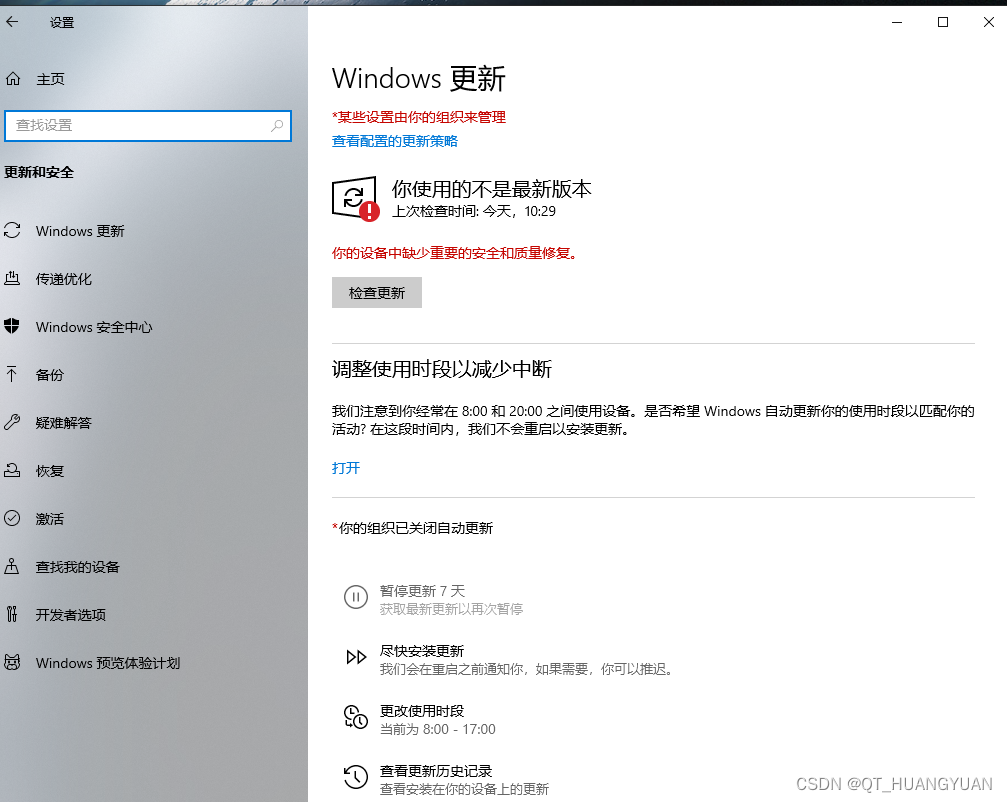1007x802 pixels.
Task: Click the 传递优化 delivery icon
Action: pyautogui.click(x=12, y=278)
